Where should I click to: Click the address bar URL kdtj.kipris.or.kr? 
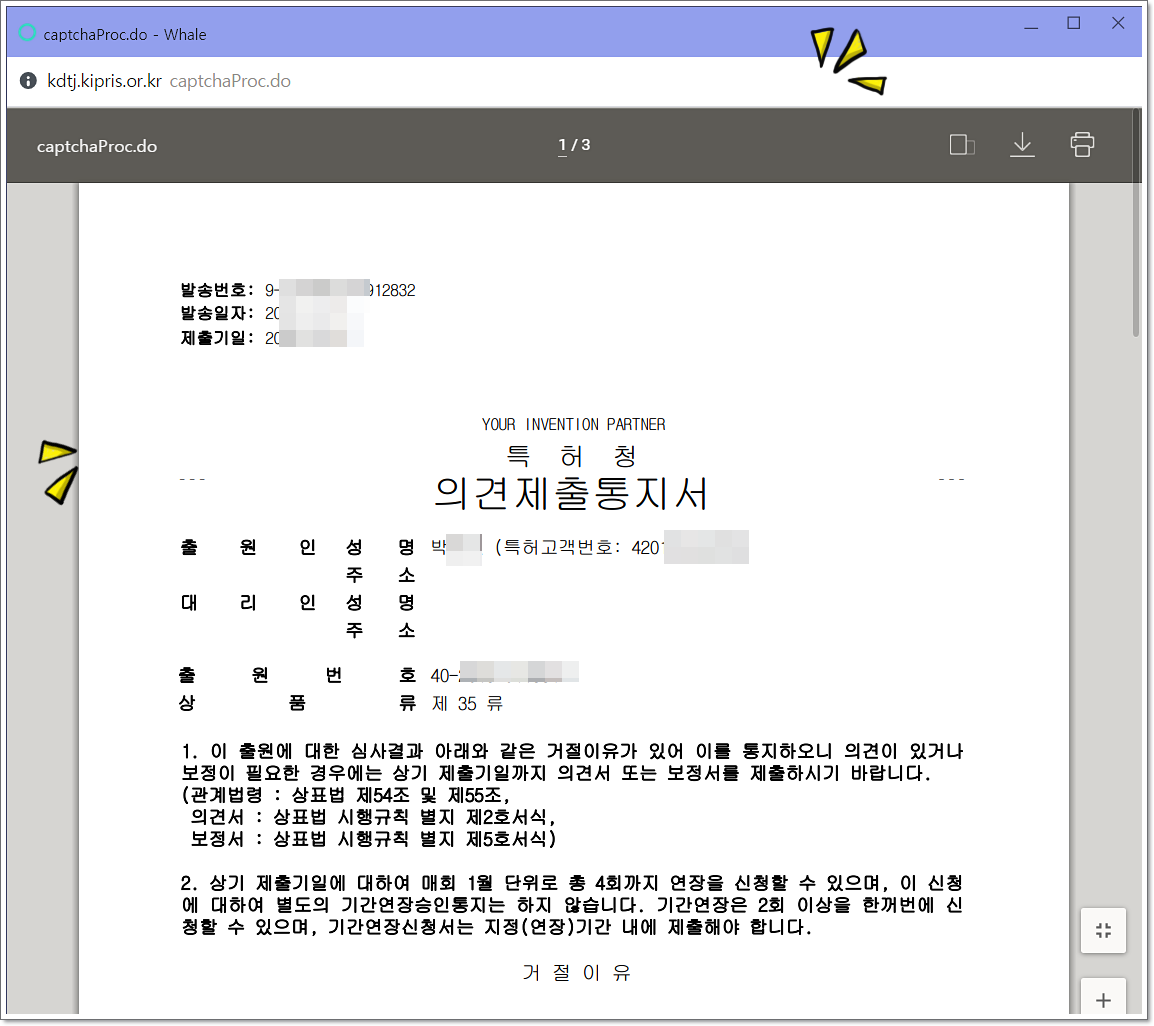click(104, 81)
